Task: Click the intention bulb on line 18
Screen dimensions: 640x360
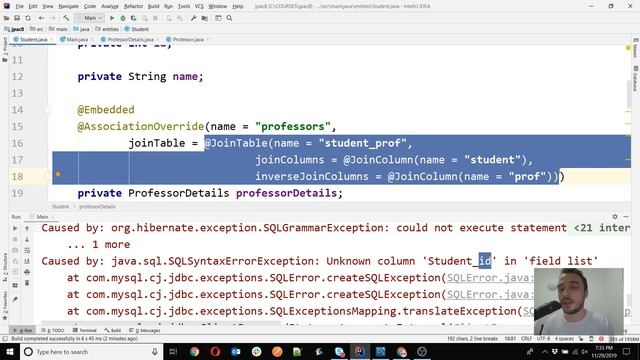Action: tap(58, 174)
